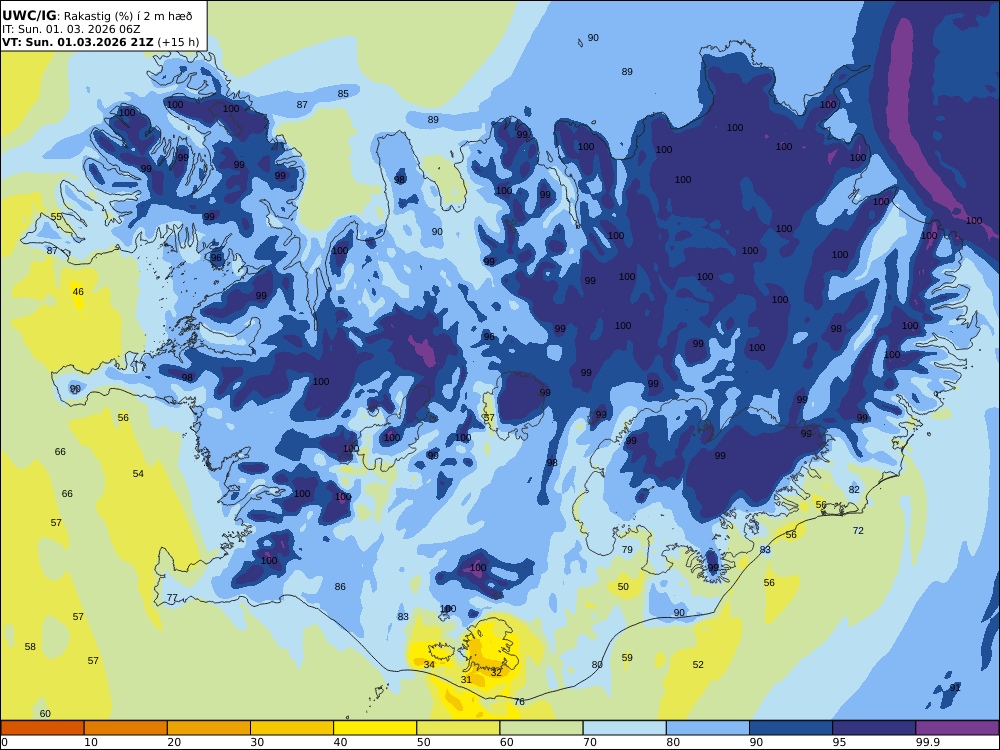Click the humidity value '76' on the map

[x=519, y=702]
